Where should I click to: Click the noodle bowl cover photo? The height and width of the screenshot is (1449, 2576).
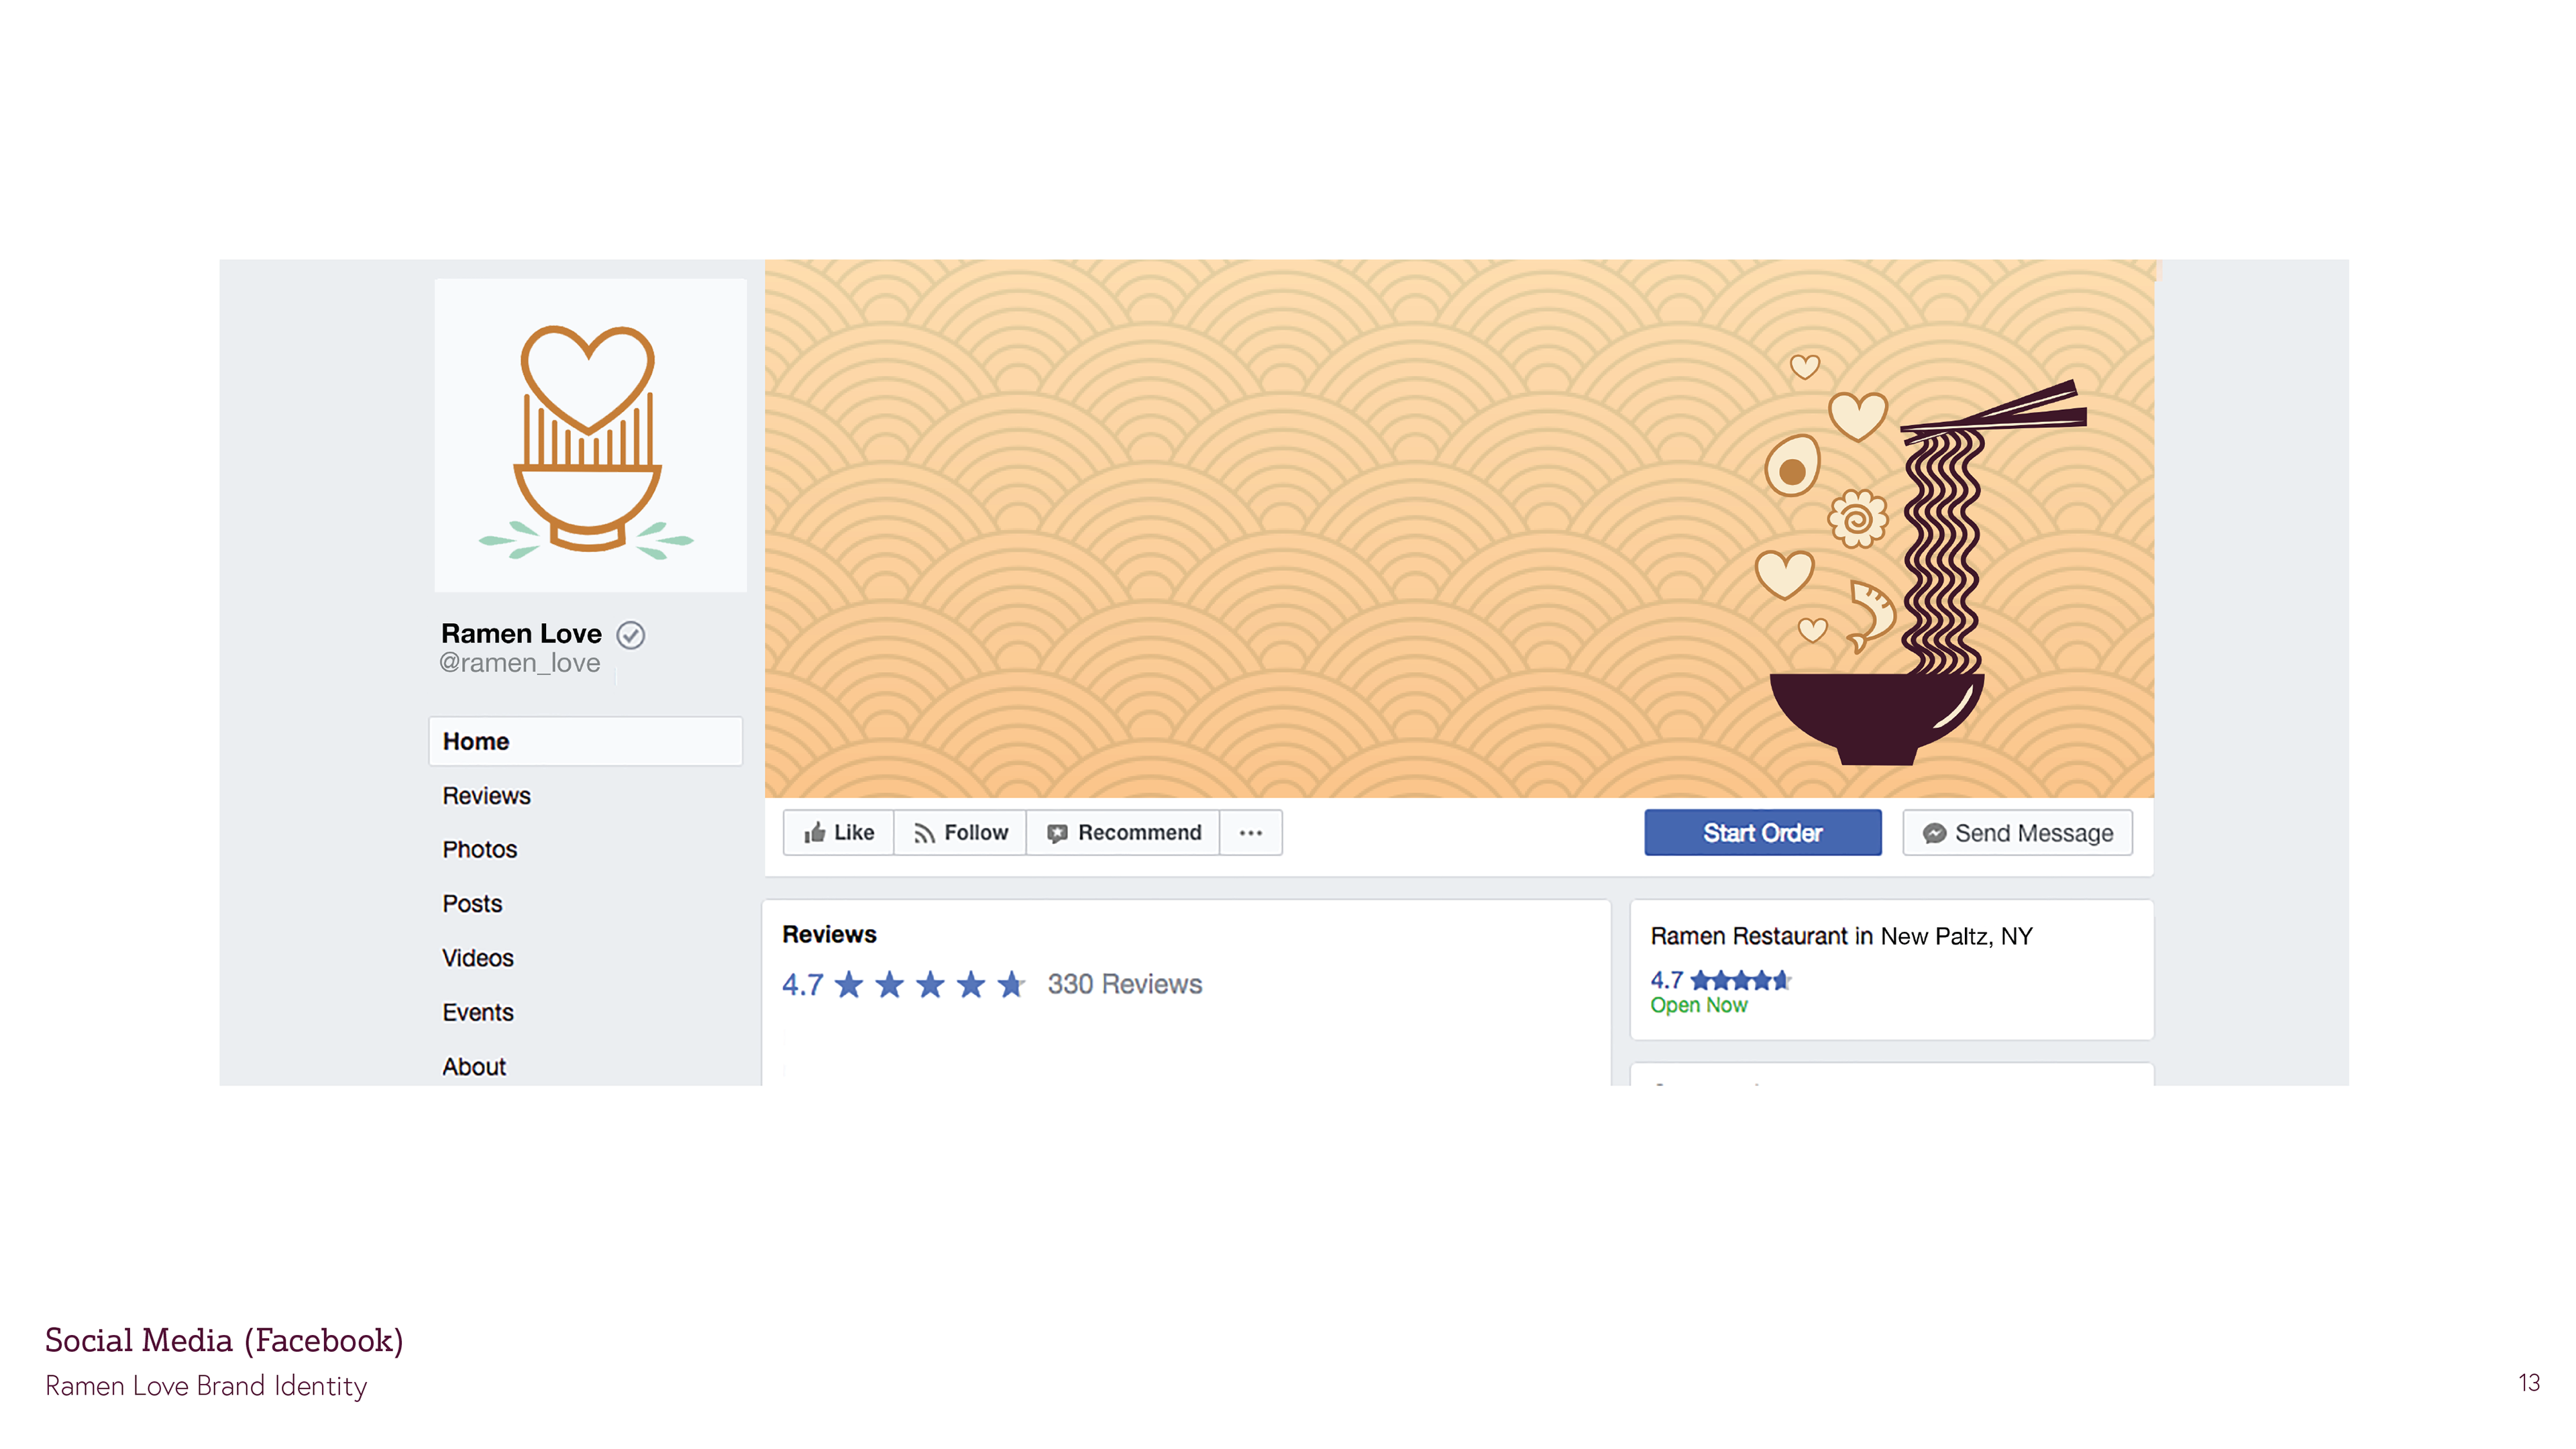pyautogui.click(x=1459, y=528)
